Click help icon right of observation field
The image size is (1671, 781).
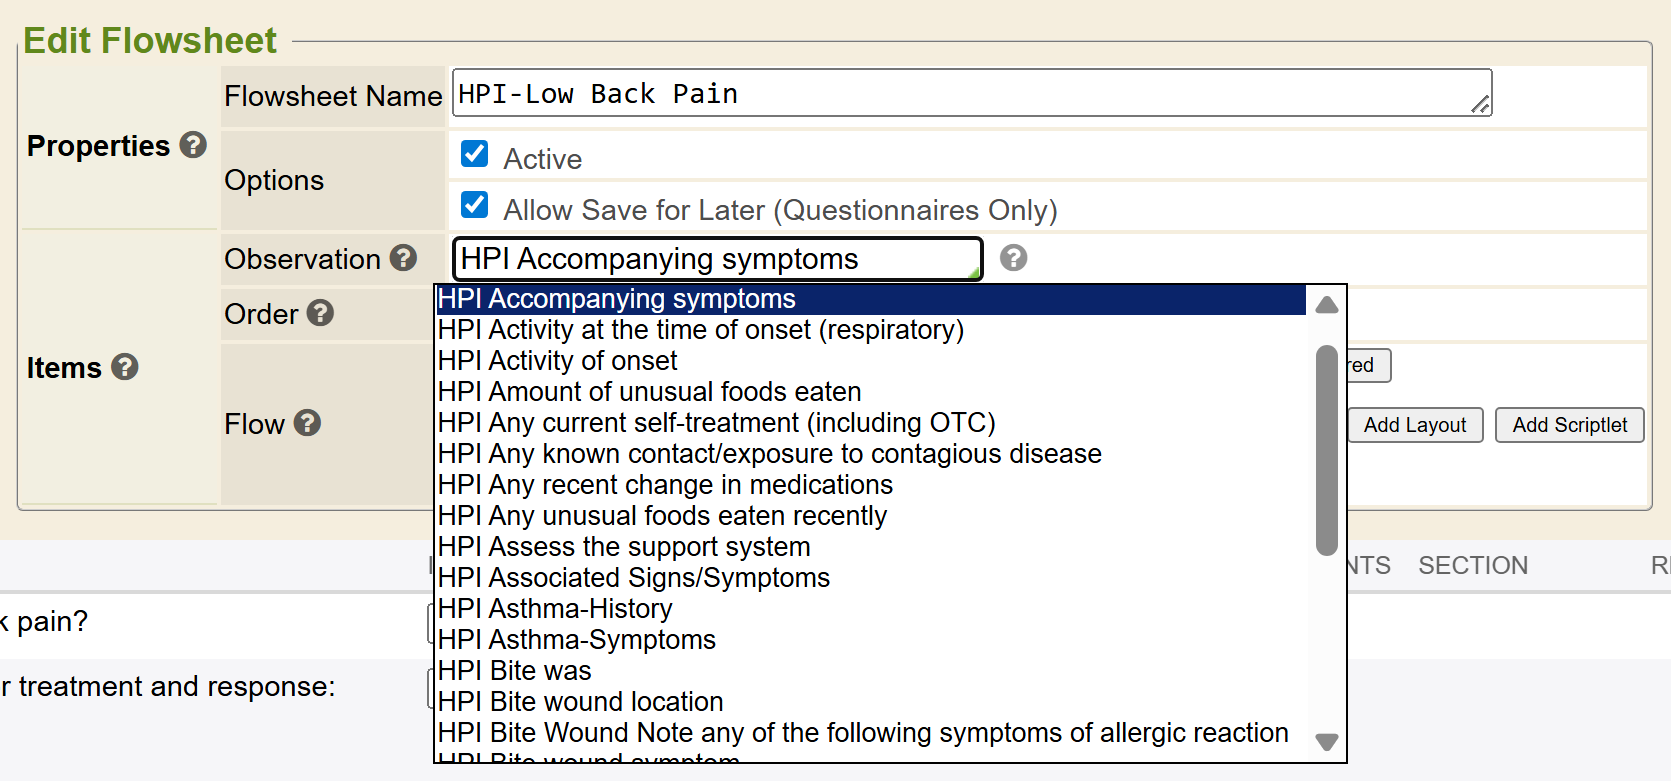[1013, 258]
